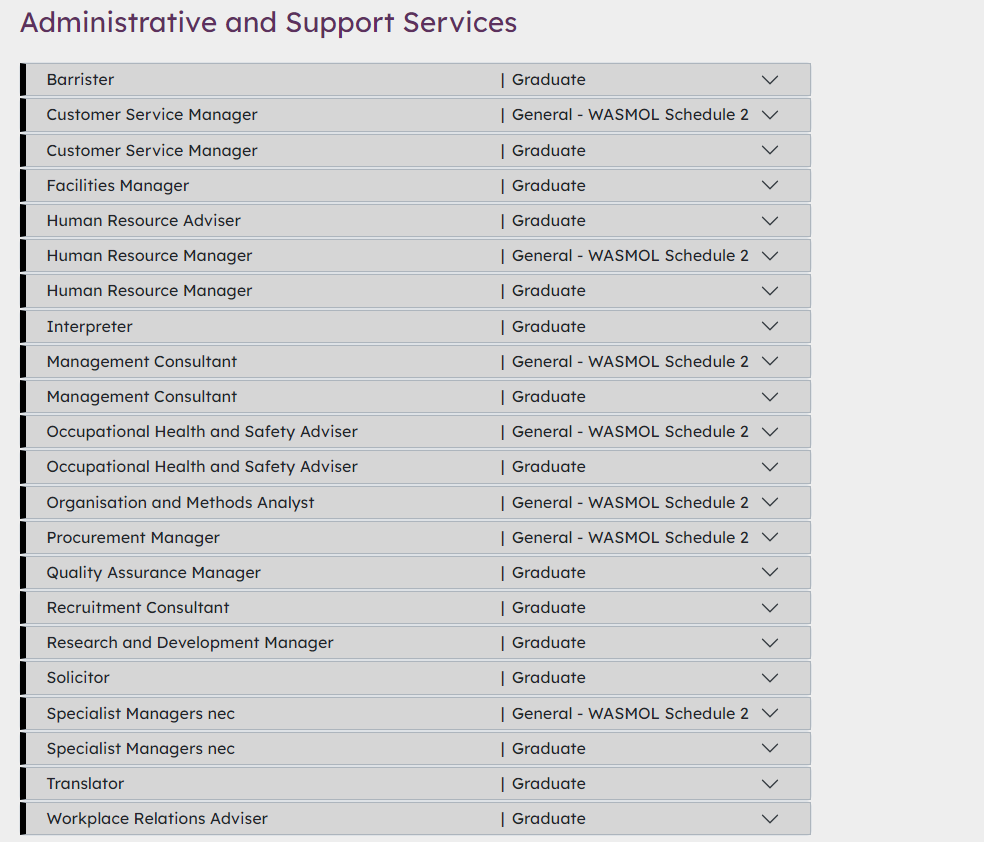The image size is (984, 842).
Task: Open Specialist Managers nec Graduate row
Action: [x=769, y=748]
